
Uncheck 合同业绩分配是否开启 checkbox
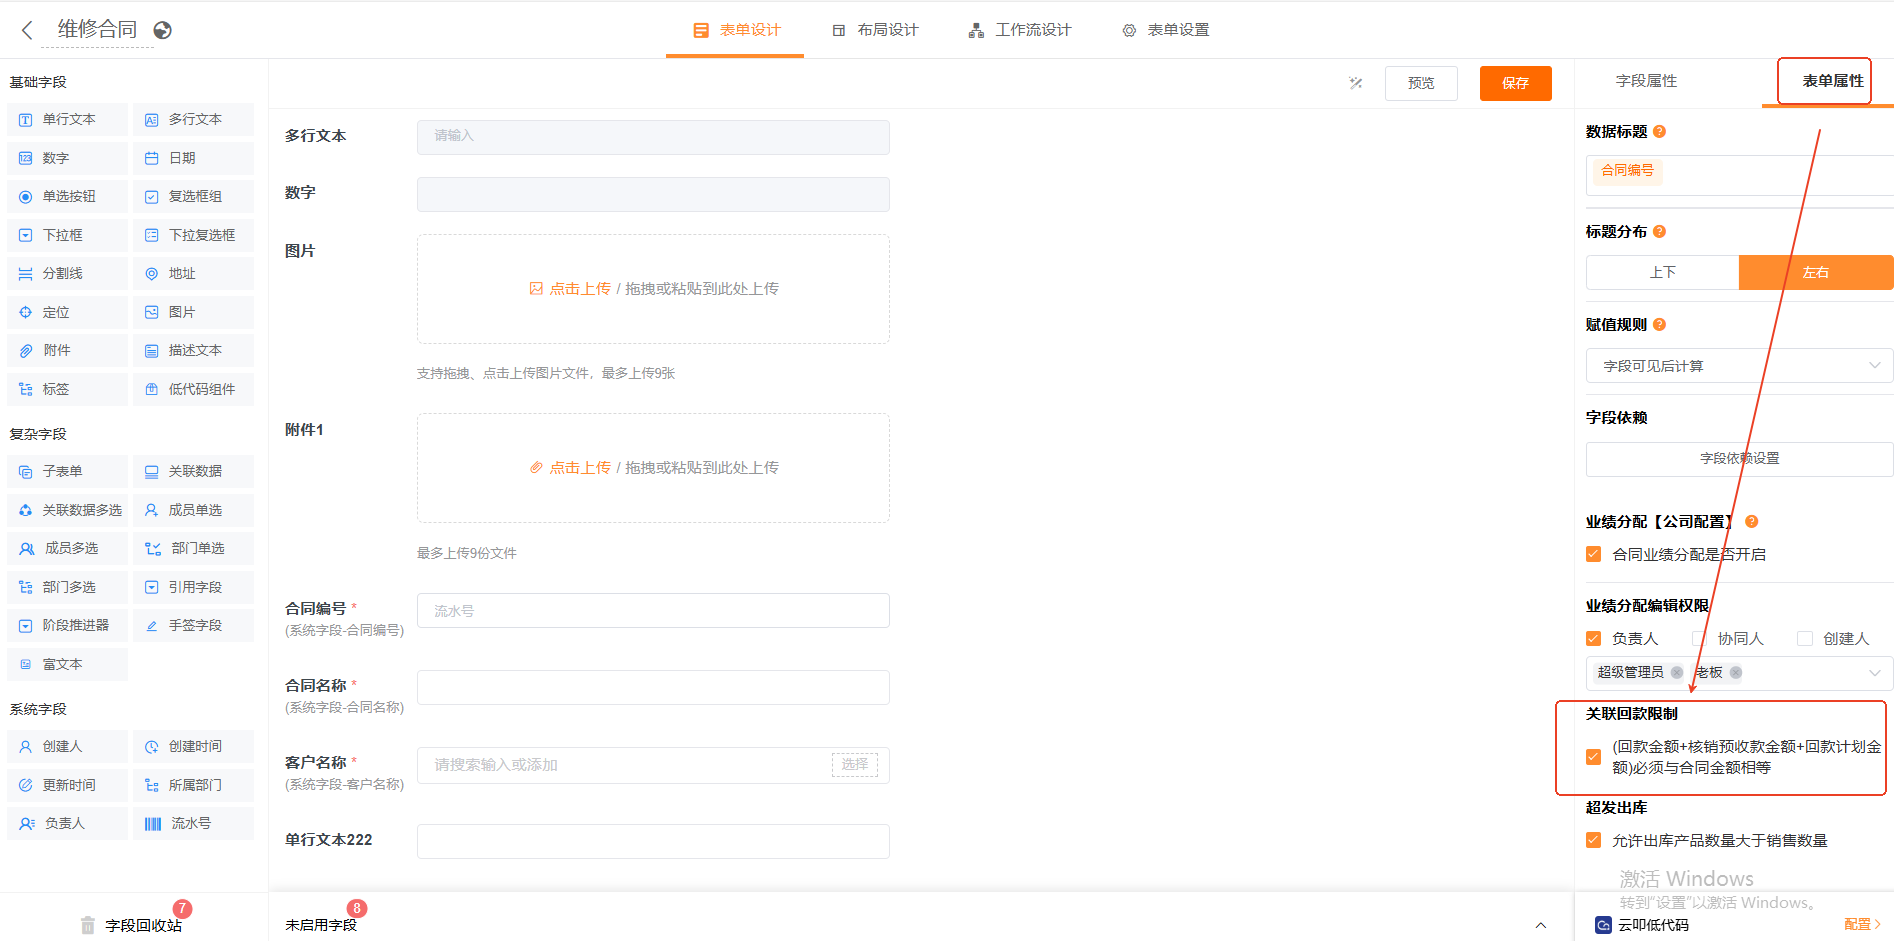1594,555
